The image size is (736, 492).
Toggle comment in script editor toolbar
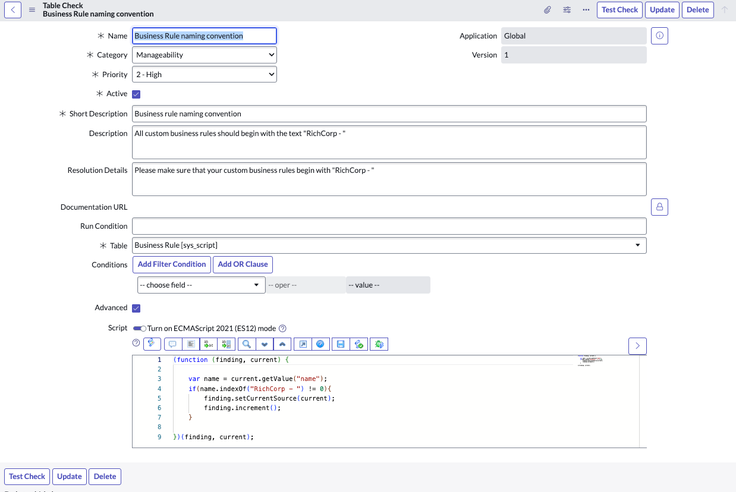(x=172, y=344)
